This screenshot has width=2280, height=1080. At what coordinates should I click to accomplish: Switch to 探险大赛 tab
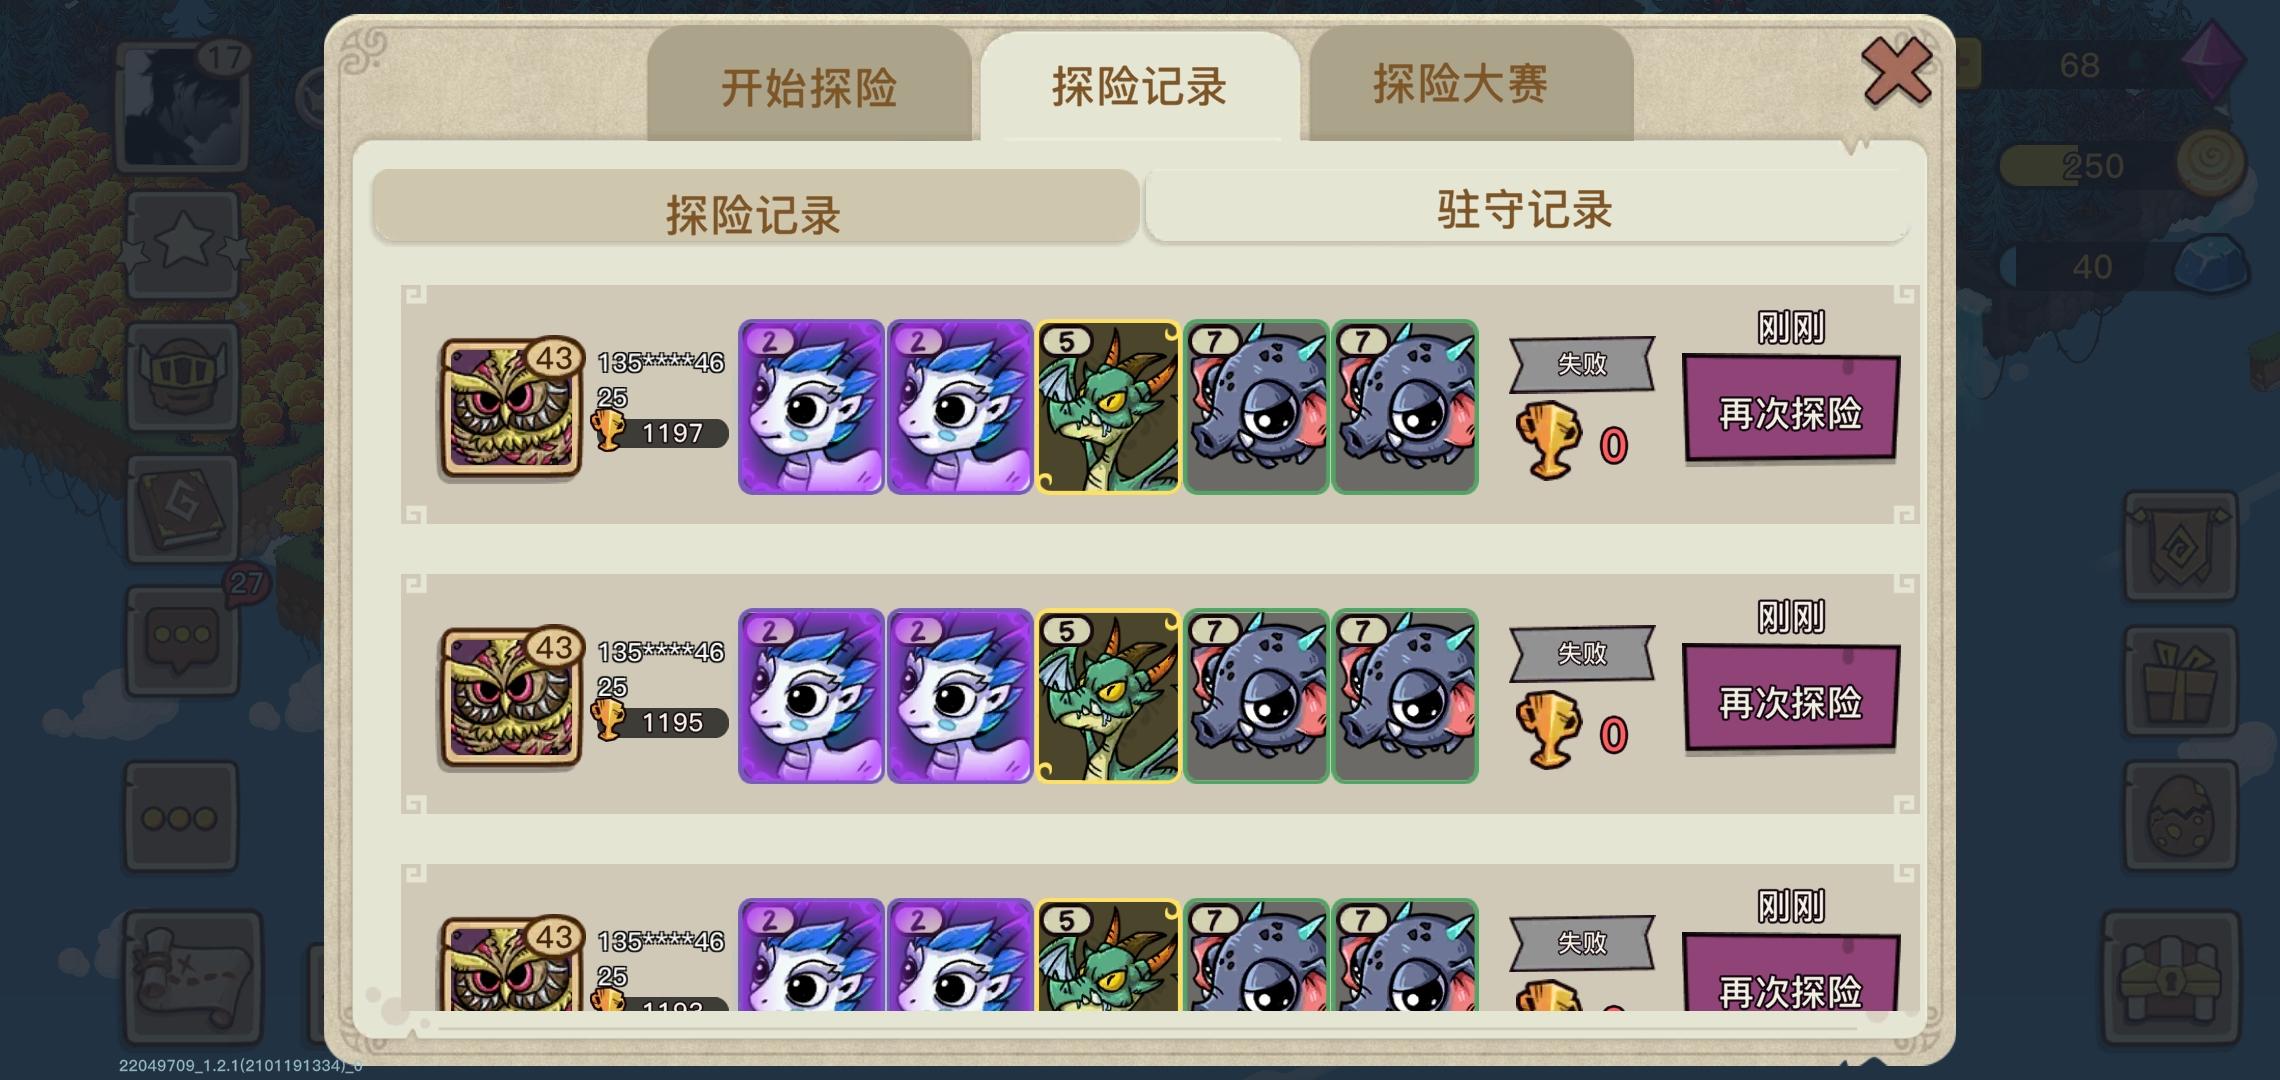1461,84
